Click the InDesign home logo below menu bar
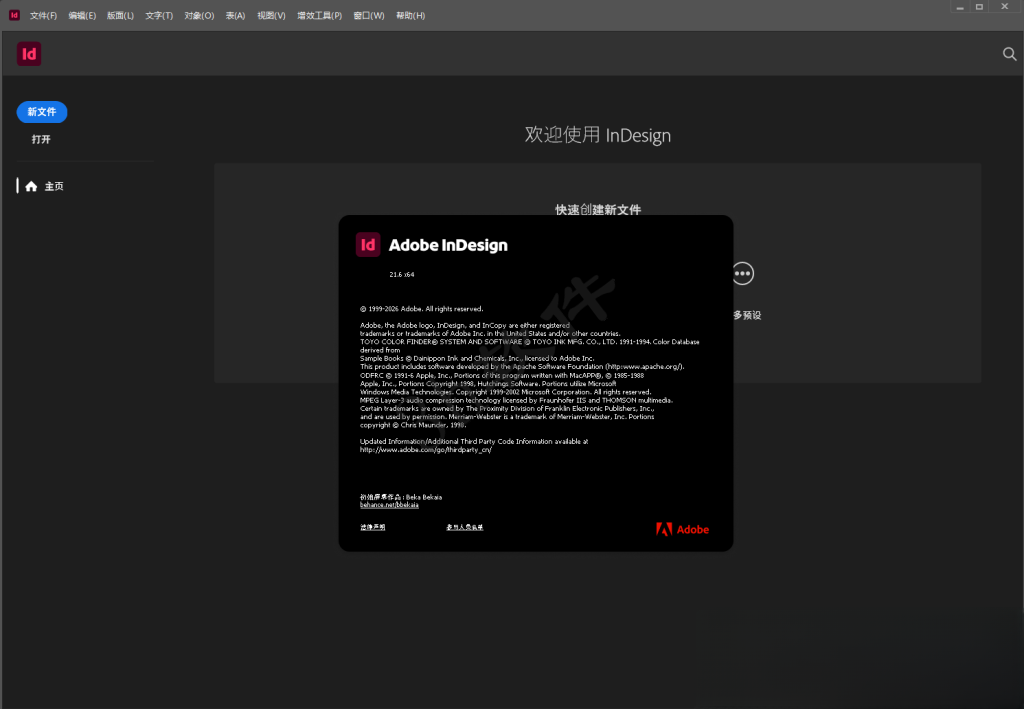The width and height of the screenshot is (1024, 709). pyautogui.click(x=29, y=54)
